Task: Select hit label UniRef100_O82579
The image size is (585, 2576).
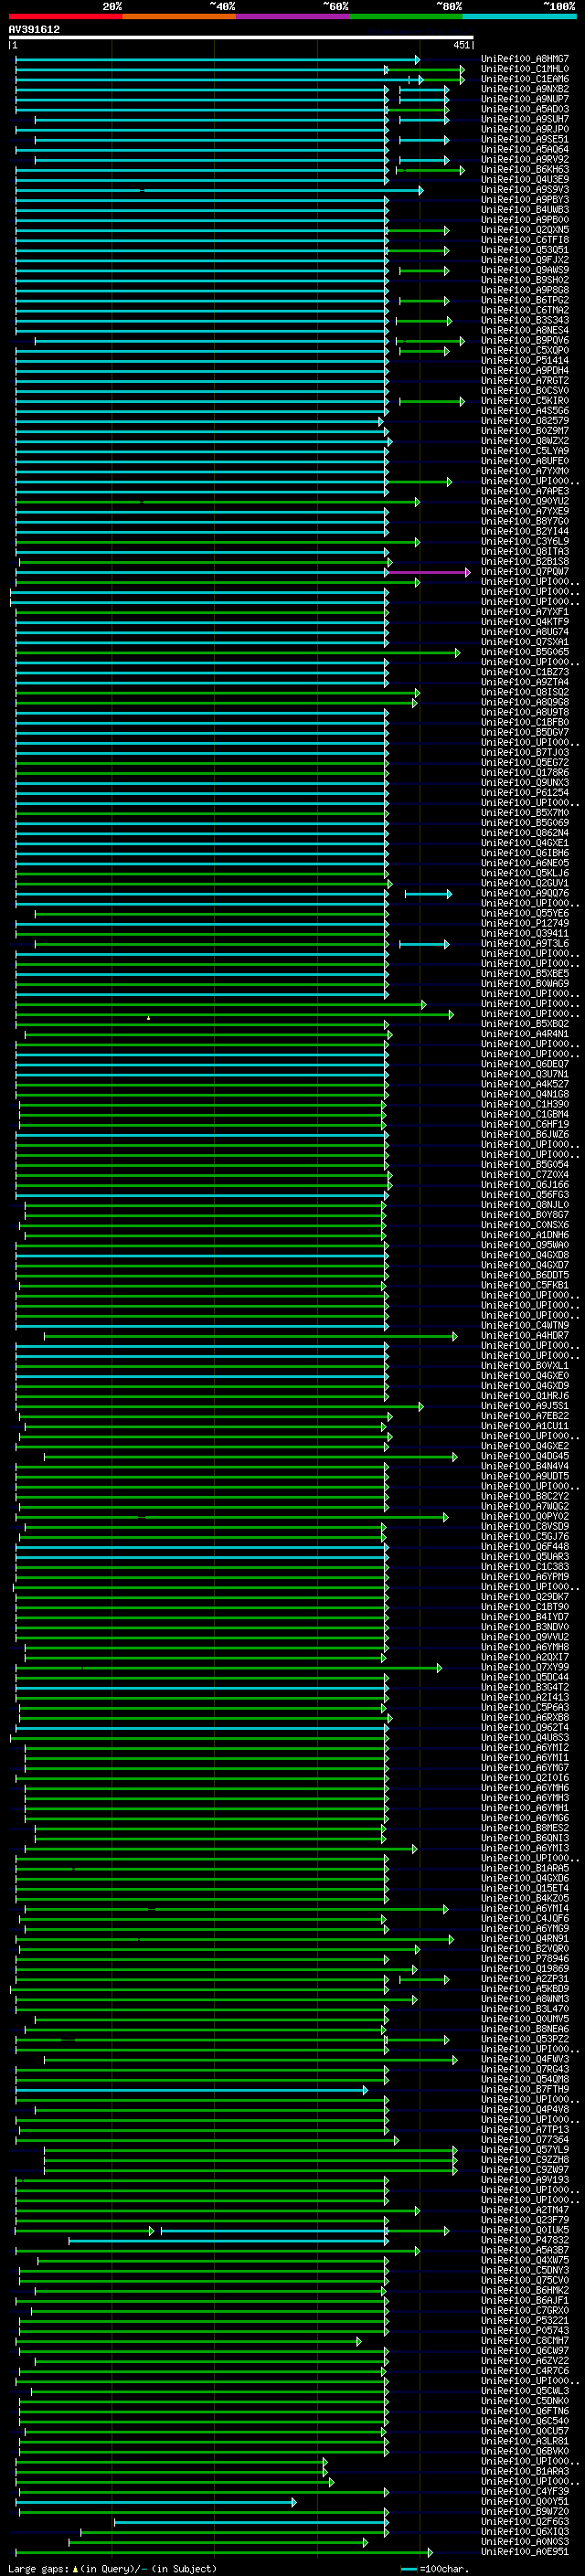Action: 525,421
